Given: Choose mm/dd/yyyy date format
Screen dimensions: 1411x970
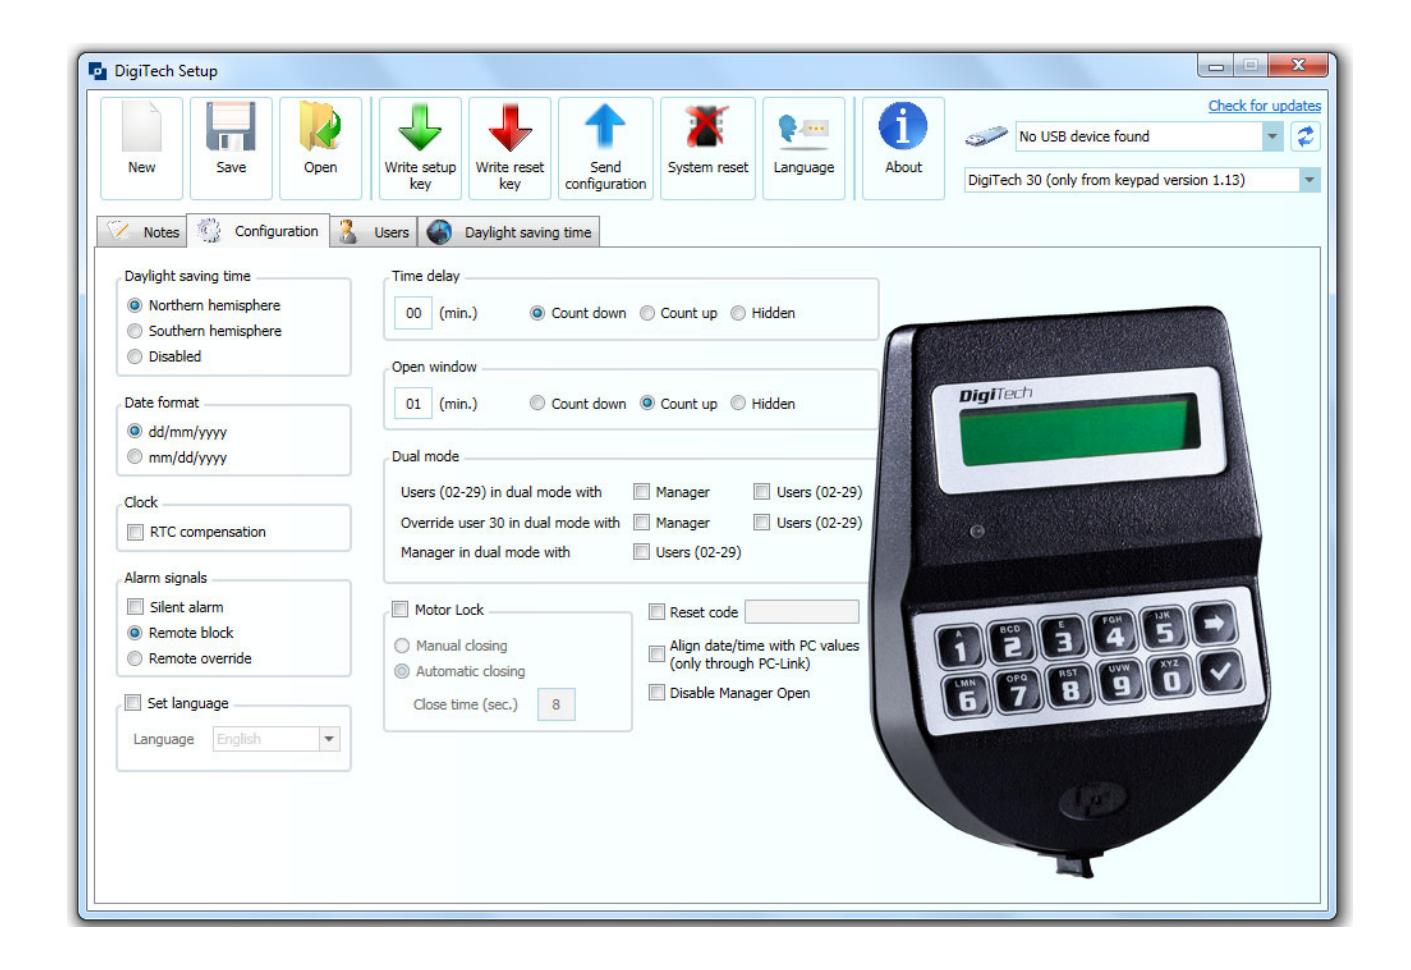Looking at the screenshot, I should tap(135, 457).
